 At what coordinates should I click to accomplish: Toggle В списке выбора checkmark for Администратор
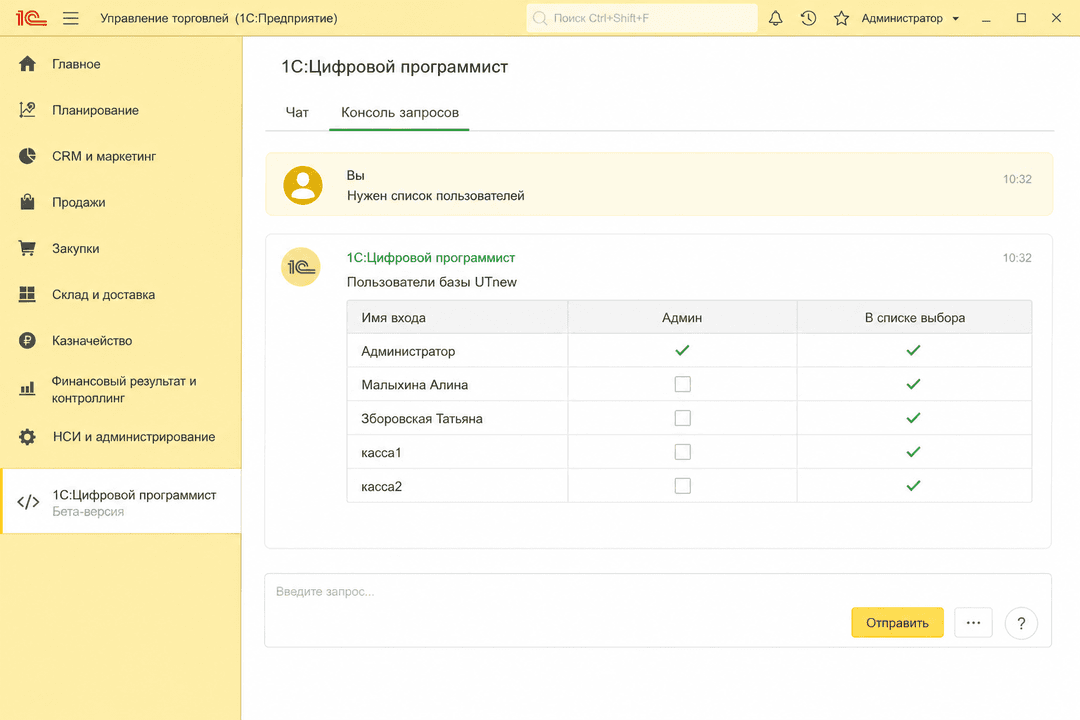coord(913,351)
